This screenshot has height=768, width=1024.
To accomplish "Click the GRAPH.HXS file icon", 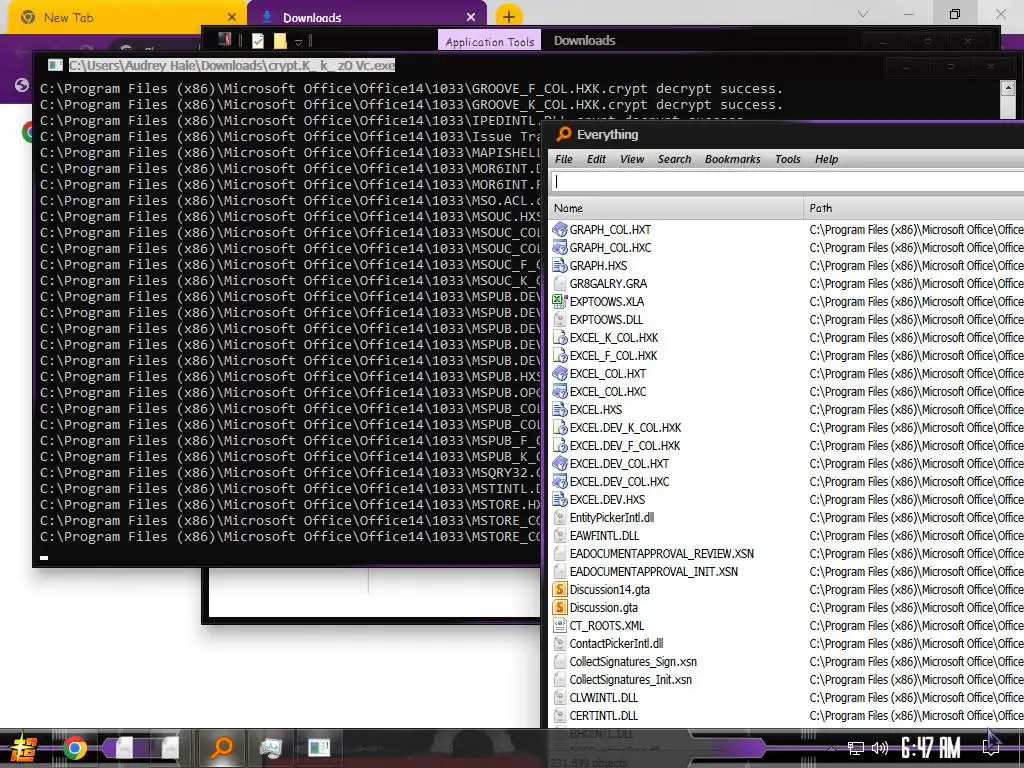I will pyautogui.click(x=560, y=265).
